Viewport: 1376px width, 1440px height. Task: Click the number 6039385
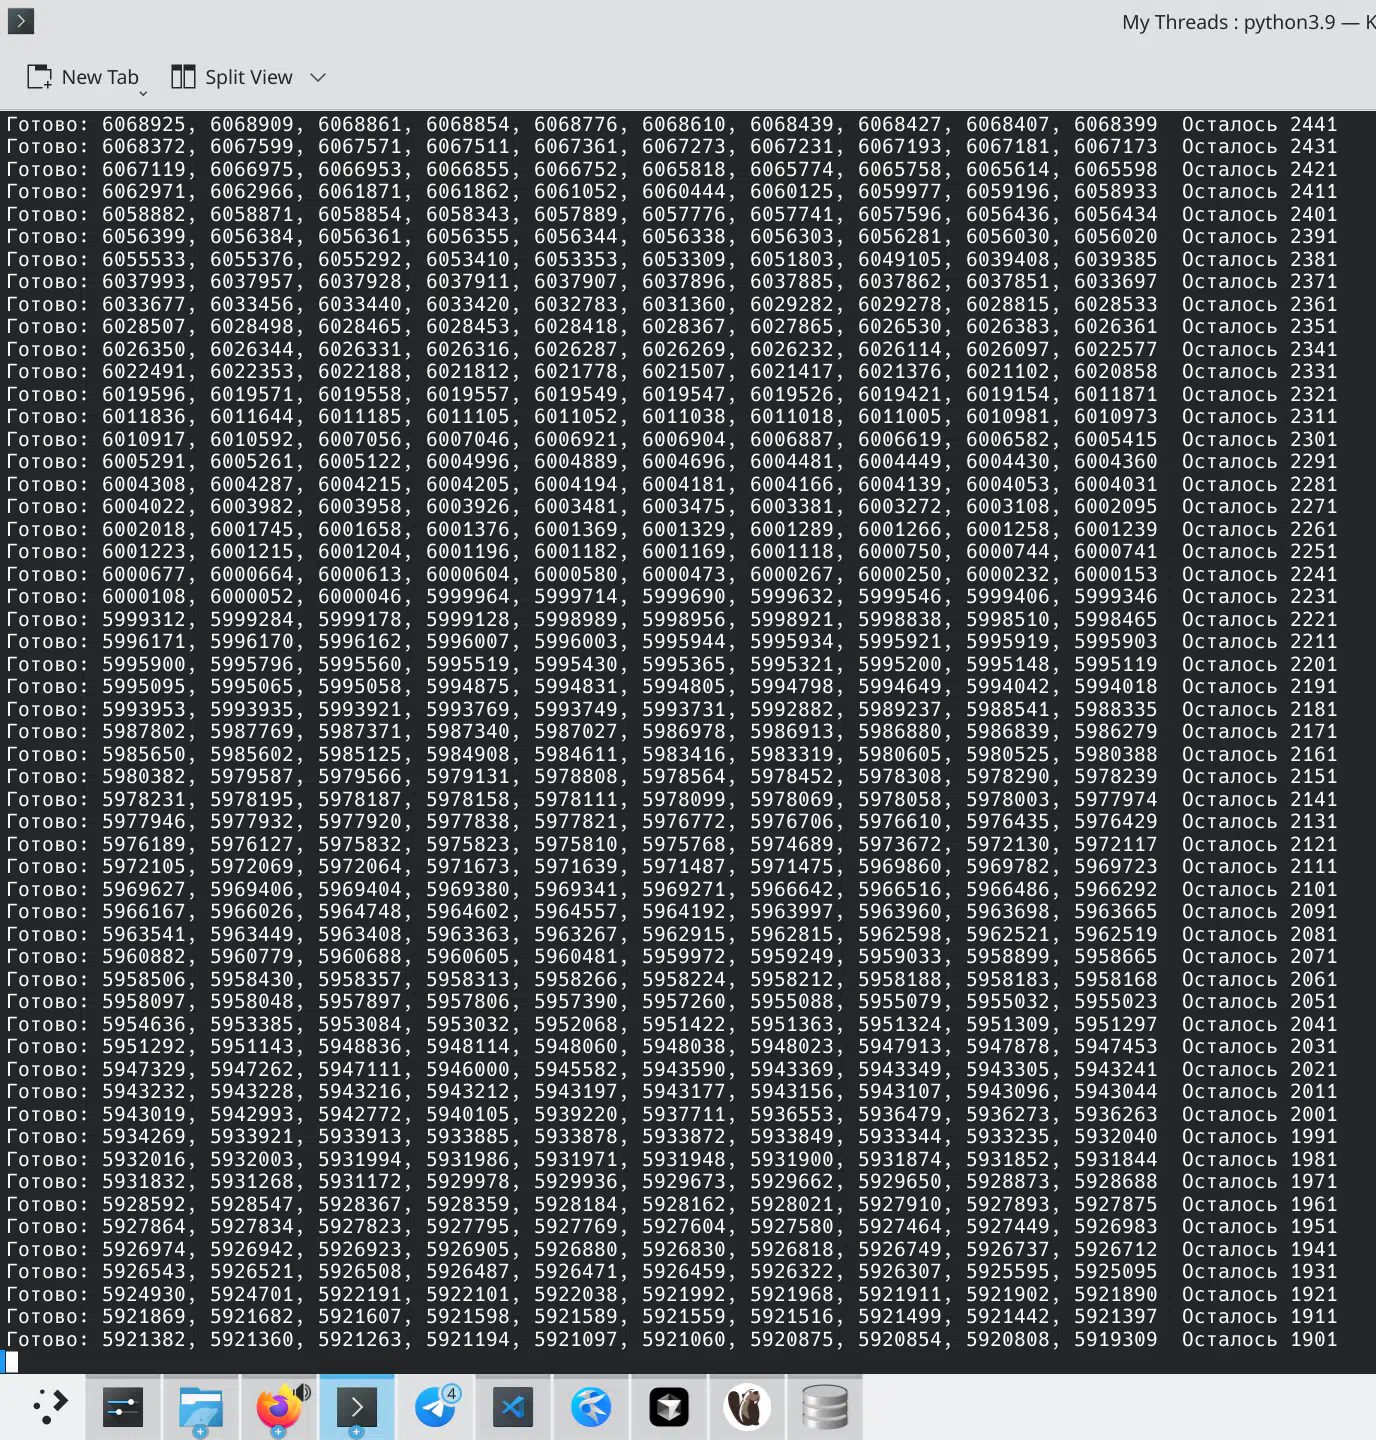click(1116, 259)
